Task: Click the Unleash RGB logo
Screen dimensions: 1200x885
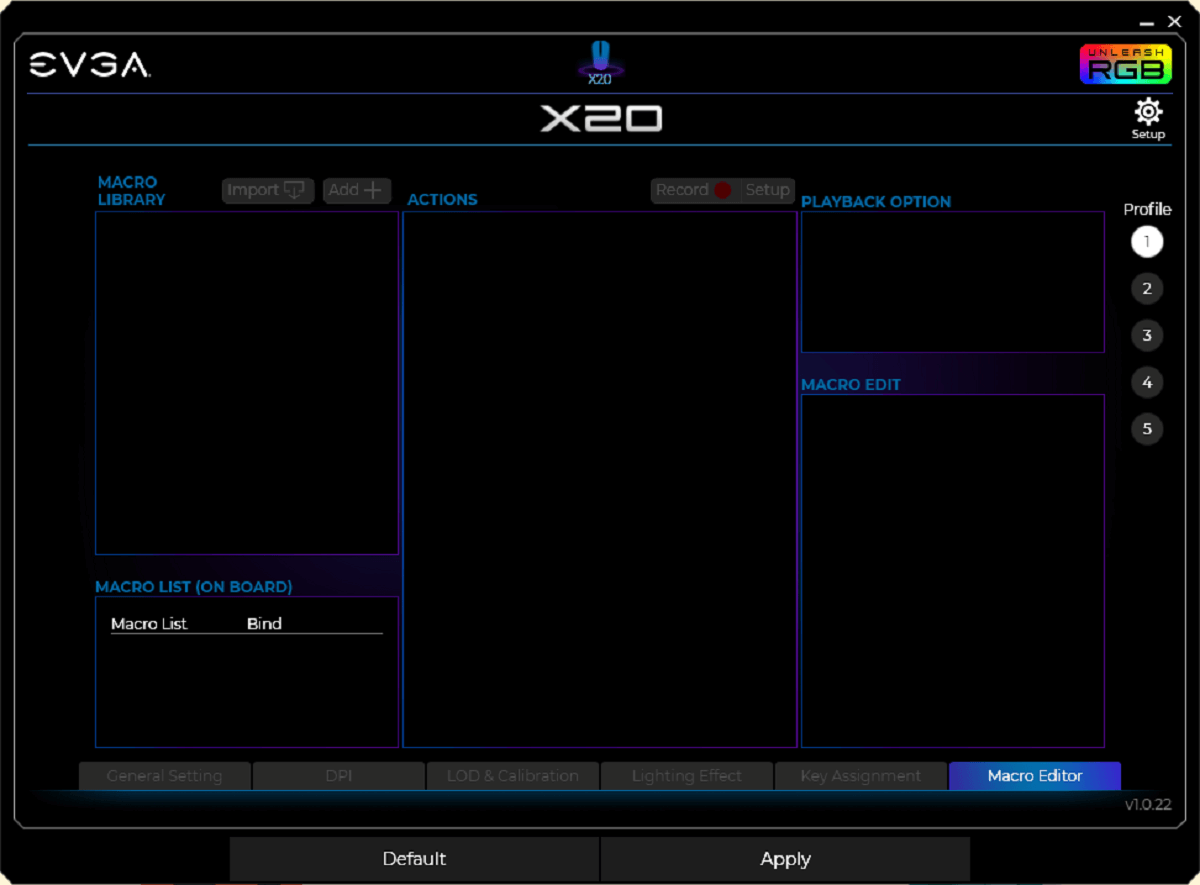Action: point(1125,64)
